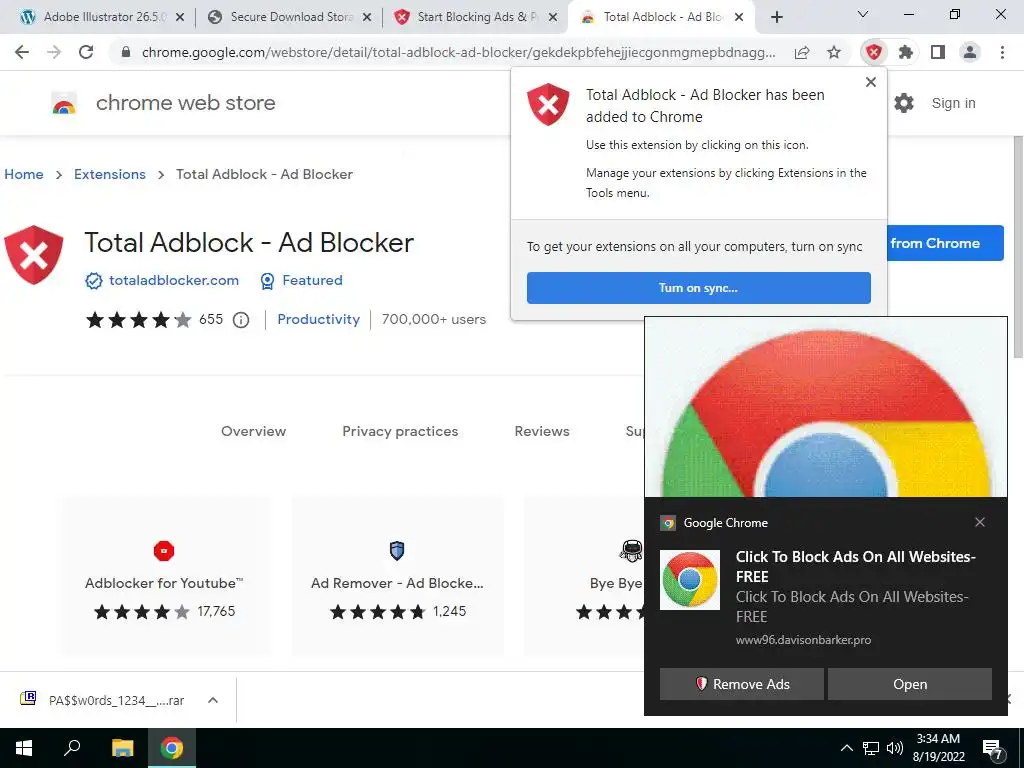Click Sign in link
The height and width of the screenshot is (768, 1024).
pos(953,103)
